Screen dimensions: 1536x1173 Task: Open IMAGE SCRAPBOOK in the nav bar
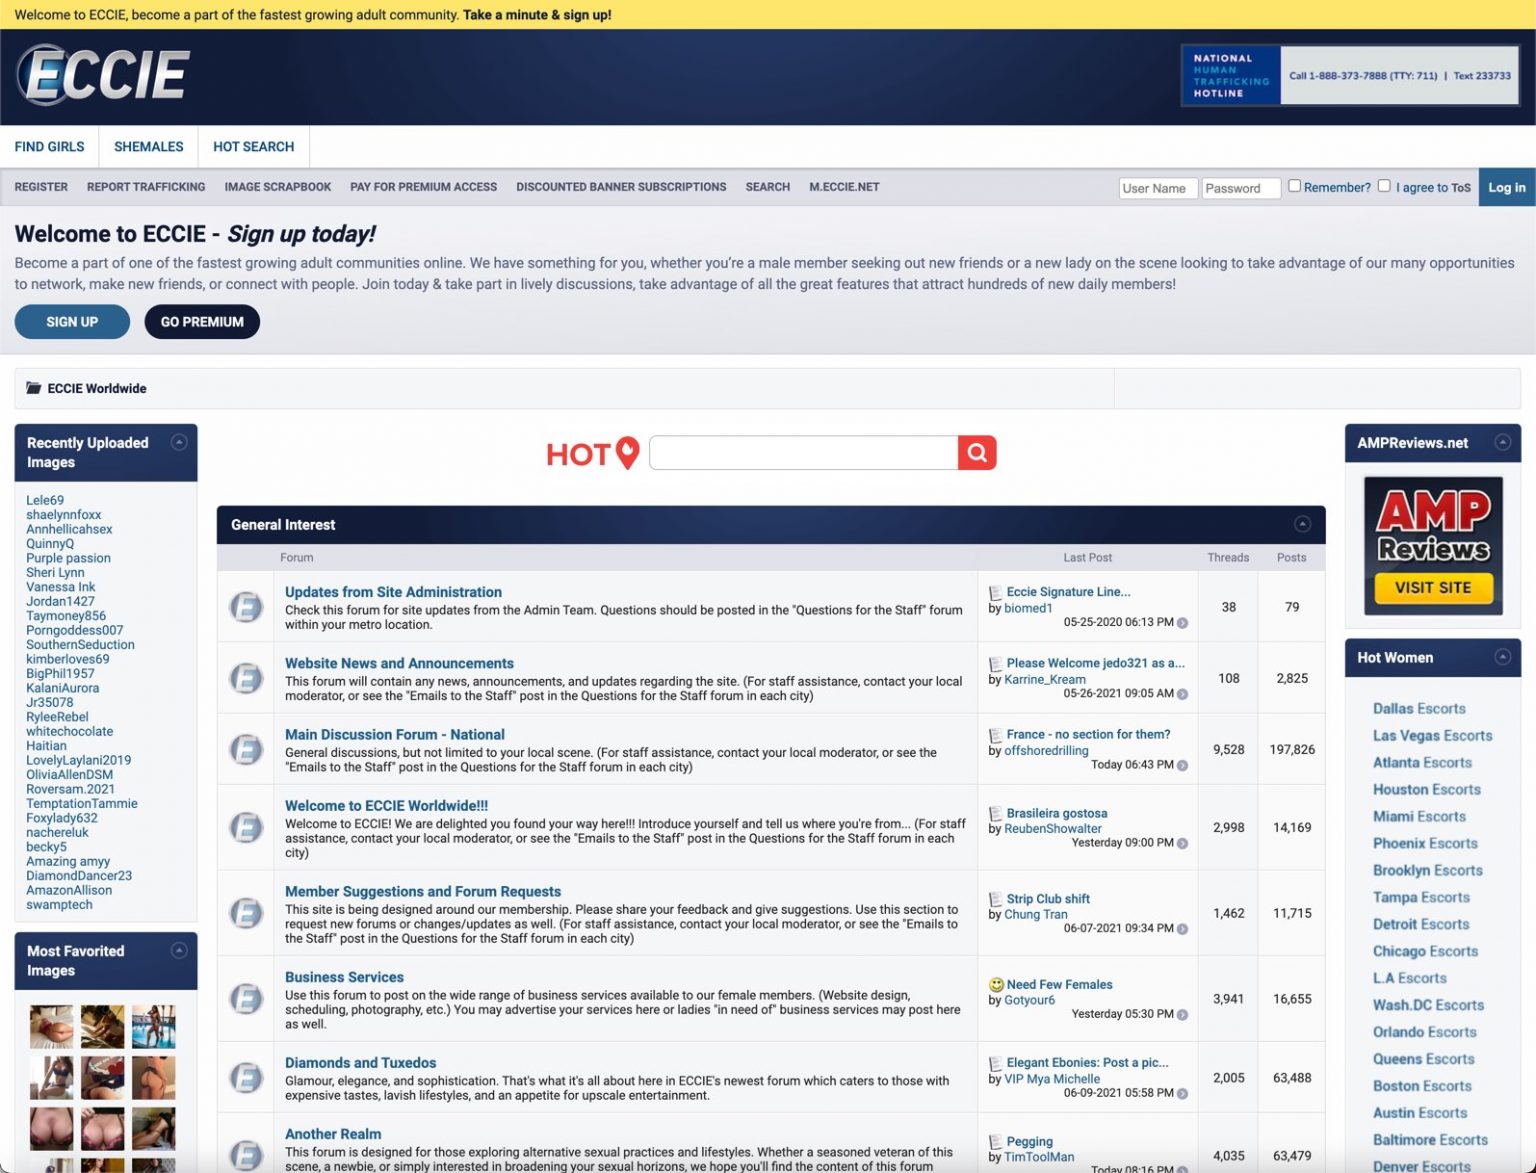pos(278,187)
